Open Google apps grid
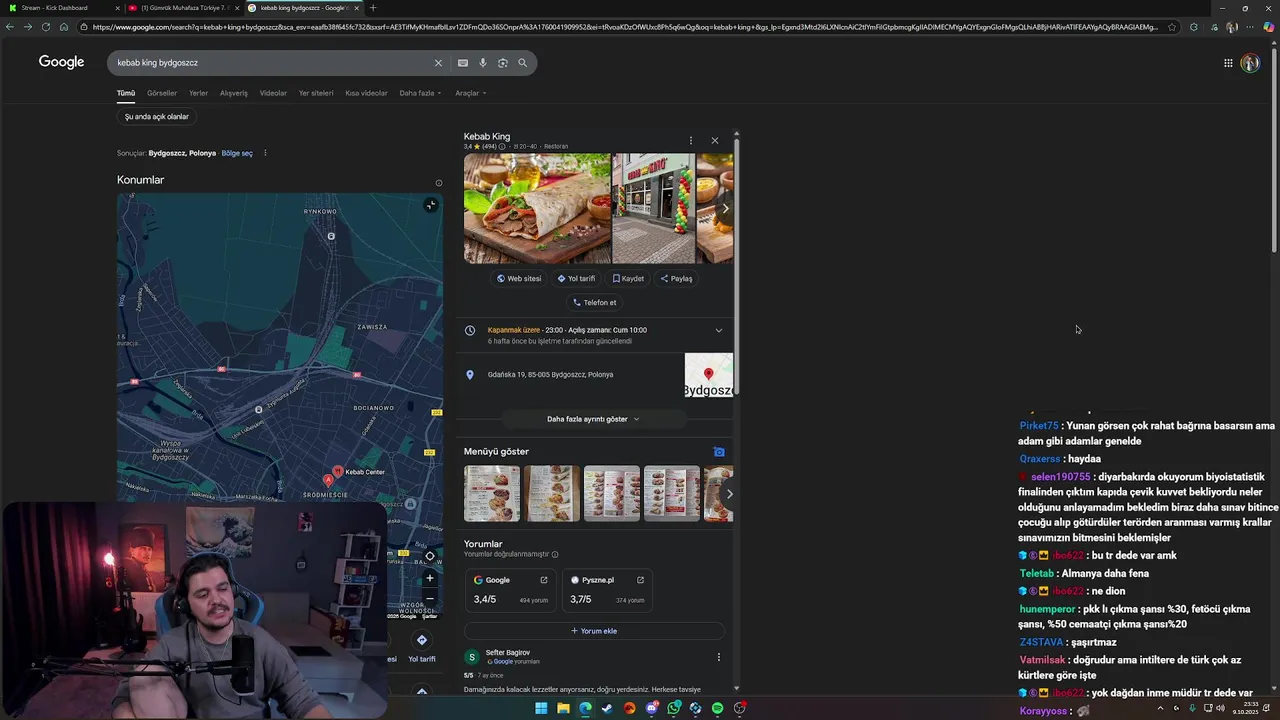This screenshot has height=720, width=1280. point(1228,63)
